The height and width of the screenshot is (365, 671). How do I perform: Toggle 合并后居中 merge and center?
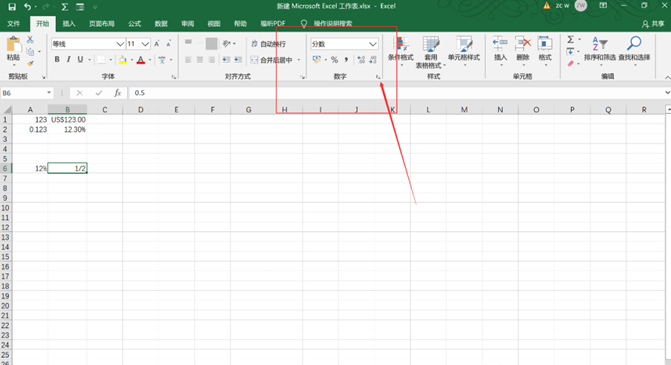(x=271, y=60)
